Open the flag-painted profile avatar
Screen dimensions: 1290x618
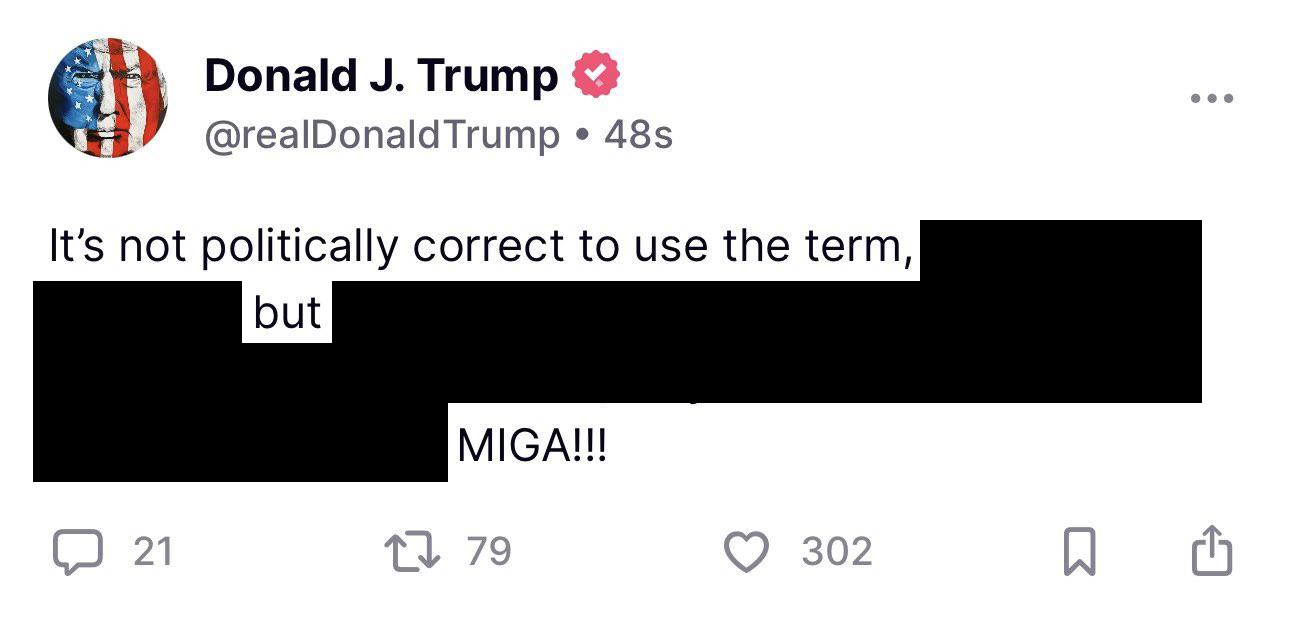click(107, 98)
